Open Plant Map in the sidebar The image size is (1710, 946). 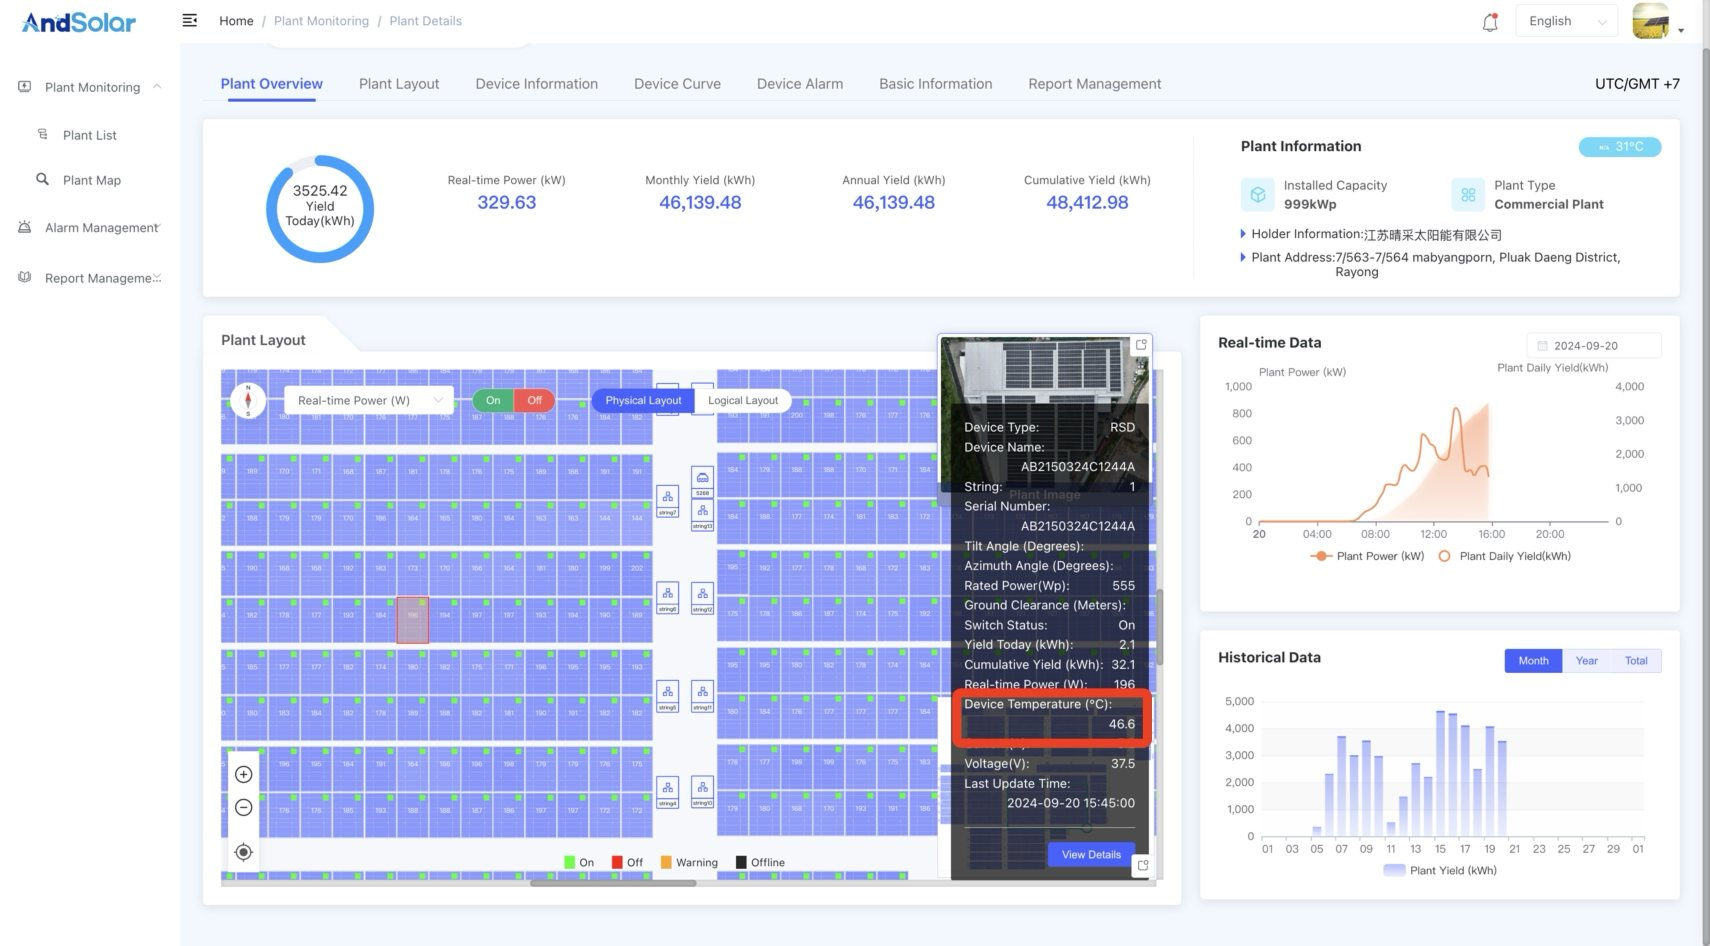[x=92, y=180]
